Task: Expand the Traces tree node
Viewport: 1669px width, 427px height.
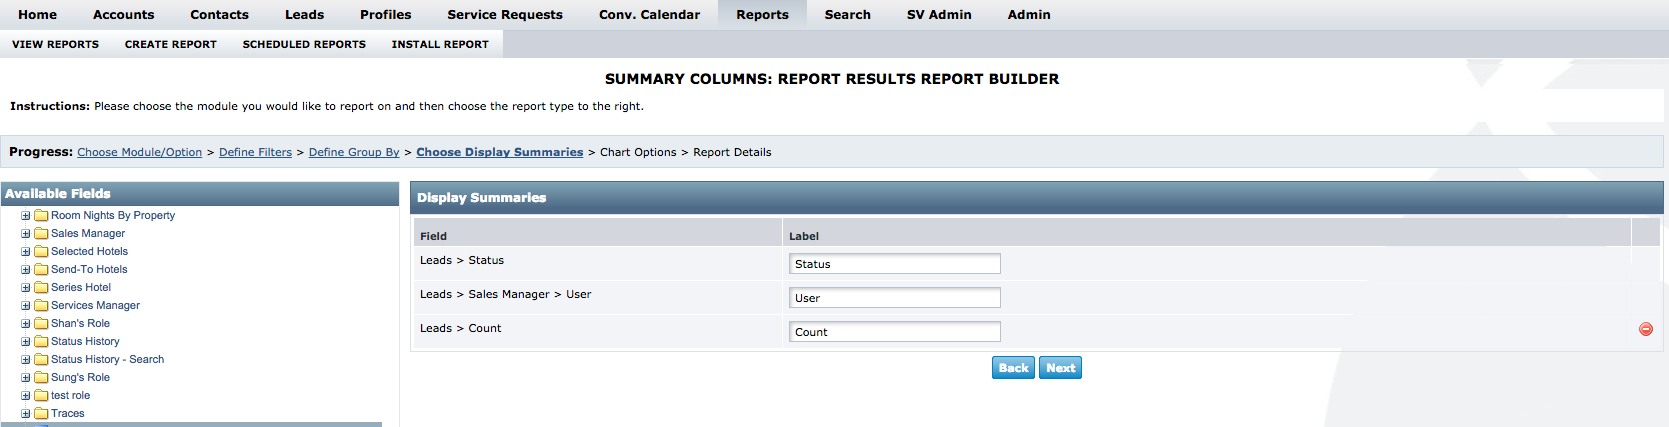Action: click(26, 413)
